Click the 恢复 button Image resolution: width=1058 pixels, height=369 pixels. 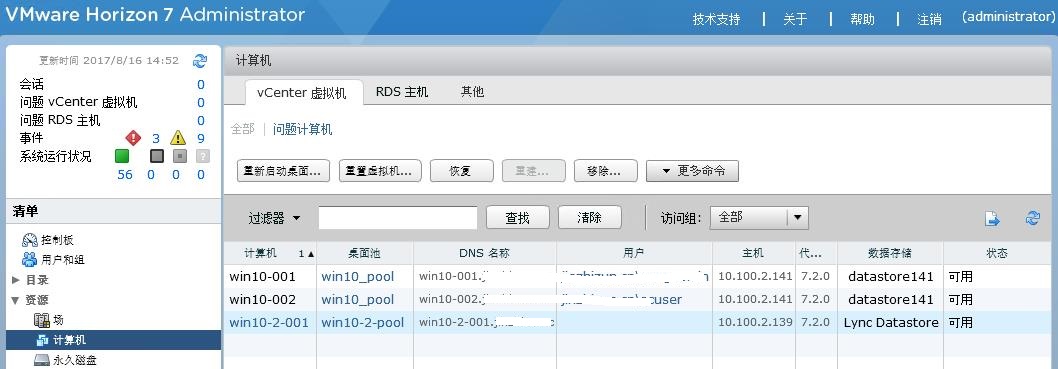coord(462,171)
